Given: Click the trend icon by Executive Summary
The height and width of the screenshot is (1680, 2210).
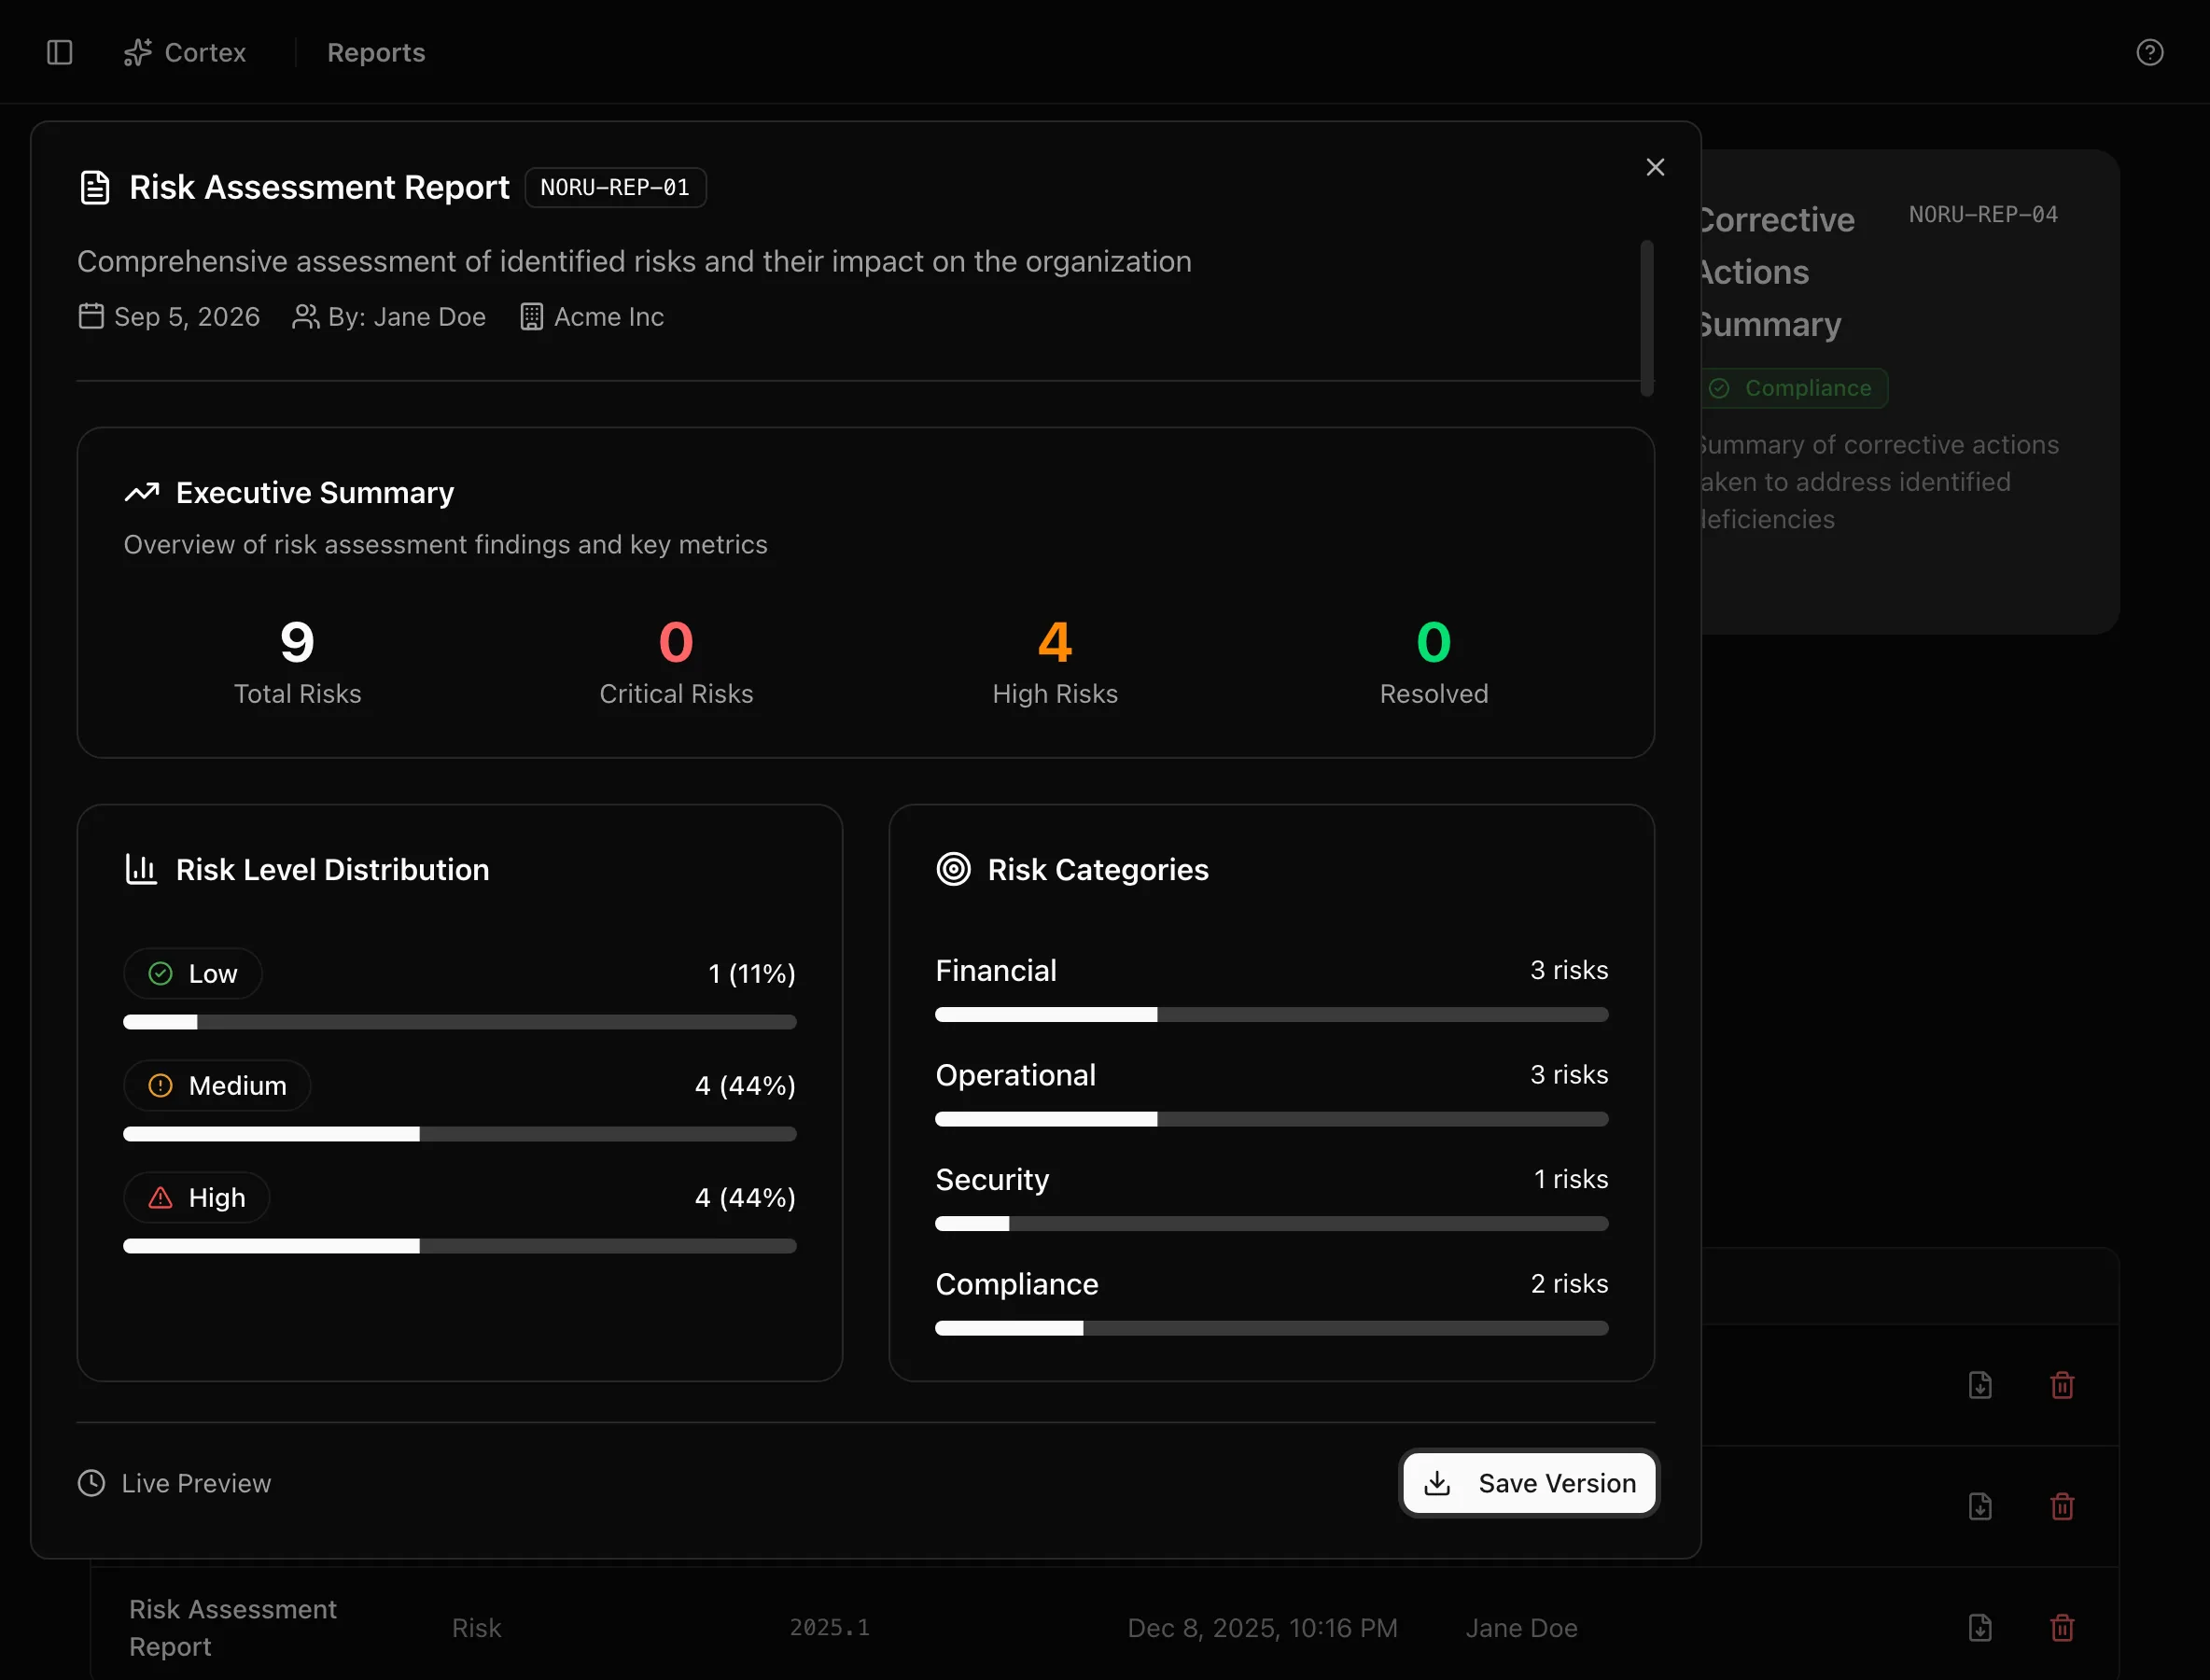Looking at the screenshot, I should point(141,492).
